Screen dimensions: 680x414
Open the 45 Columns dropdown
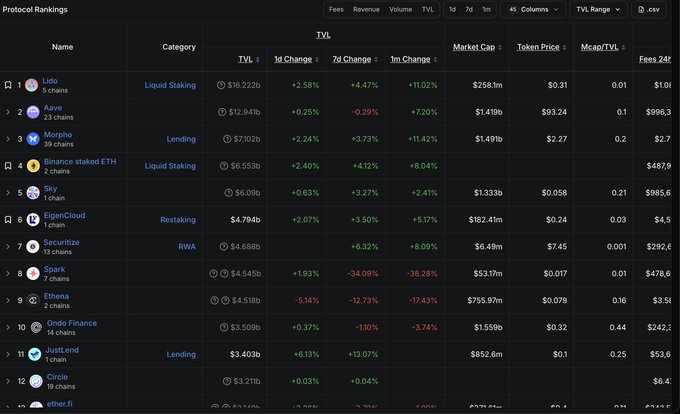533,10
